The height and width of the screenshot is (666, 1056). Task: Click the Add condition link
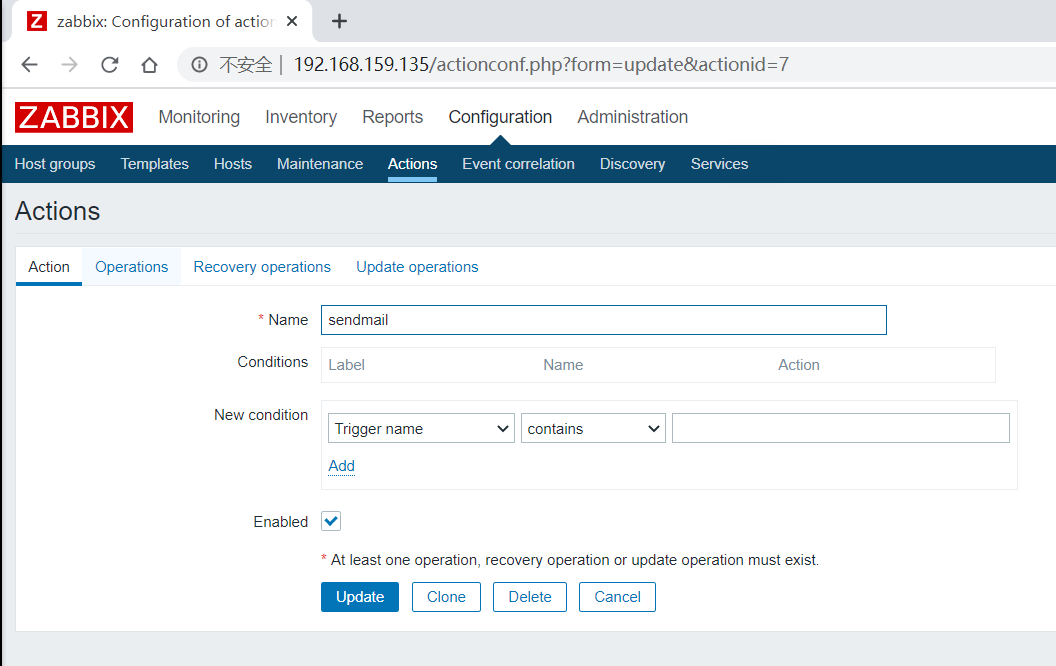point(341,466)
